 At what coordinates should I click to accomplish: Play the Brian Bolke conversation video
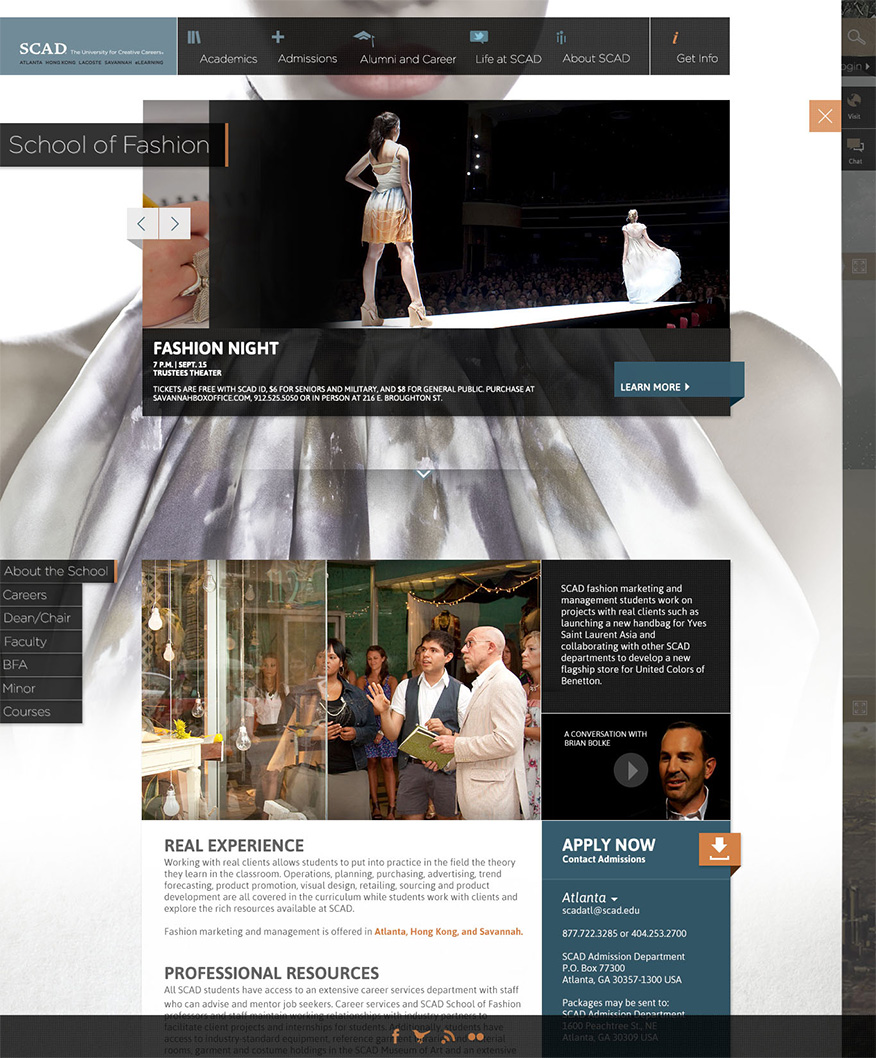click(x=631, y=770)
